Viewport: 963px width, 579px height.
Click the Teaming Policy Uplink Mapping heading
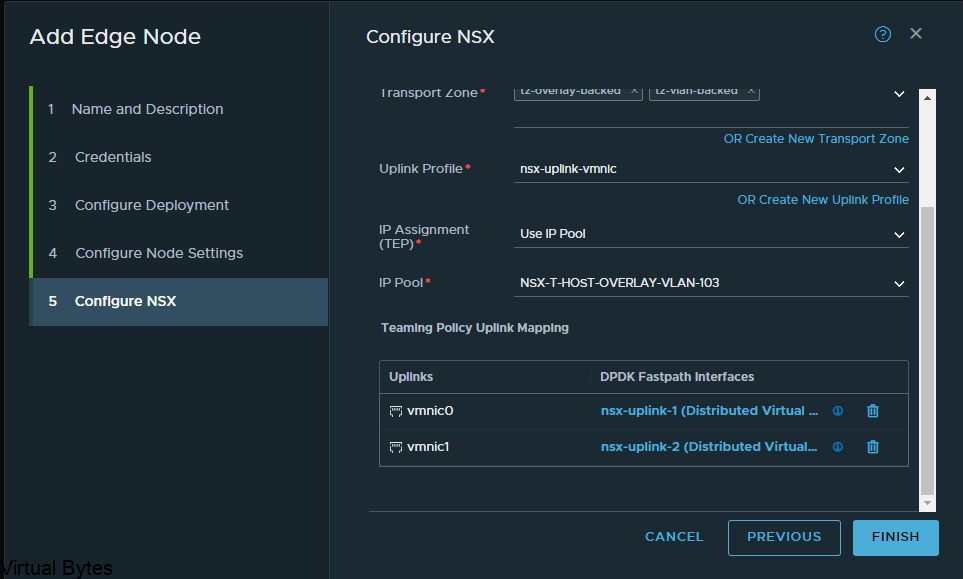point(475,328)
